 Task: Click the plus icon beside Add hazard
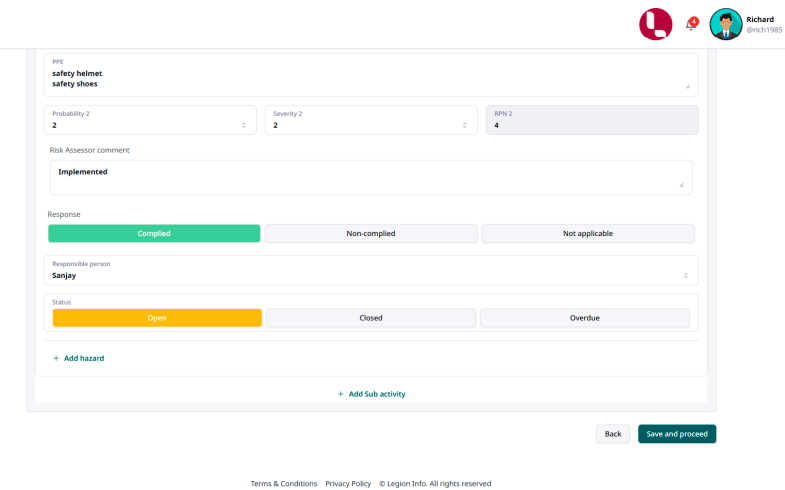pyautogui.click(x=56, y=358)
